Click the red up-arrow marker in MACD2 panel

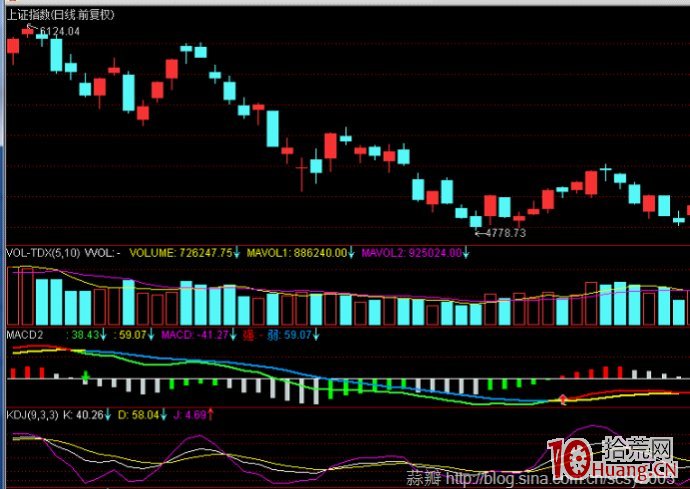pos(563,399)
